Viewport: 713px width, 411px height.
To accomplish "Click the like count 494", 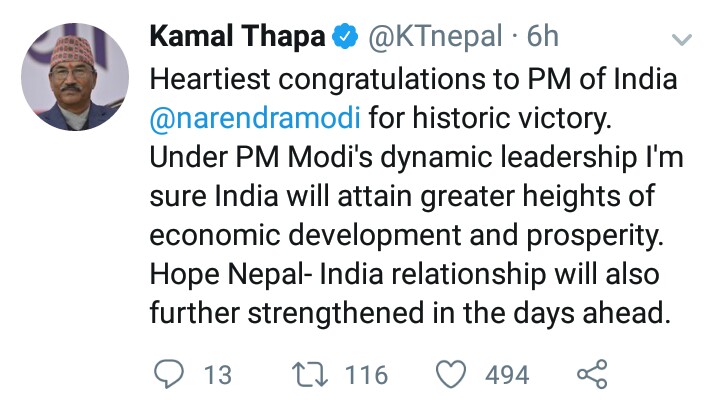I will click(x=506, y=375).
